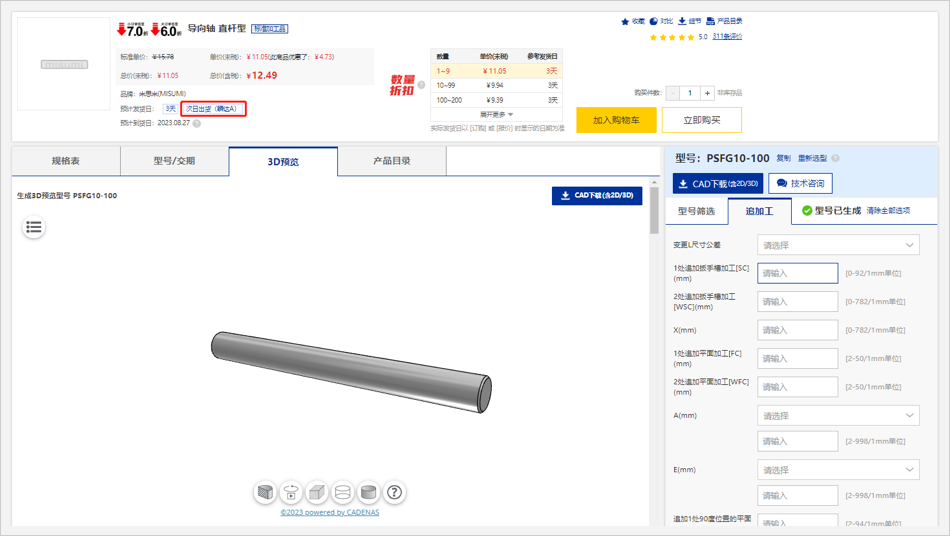950x536 pixels.
Task: Open the A(mm) selection dropdown
Action: point(838,416)
